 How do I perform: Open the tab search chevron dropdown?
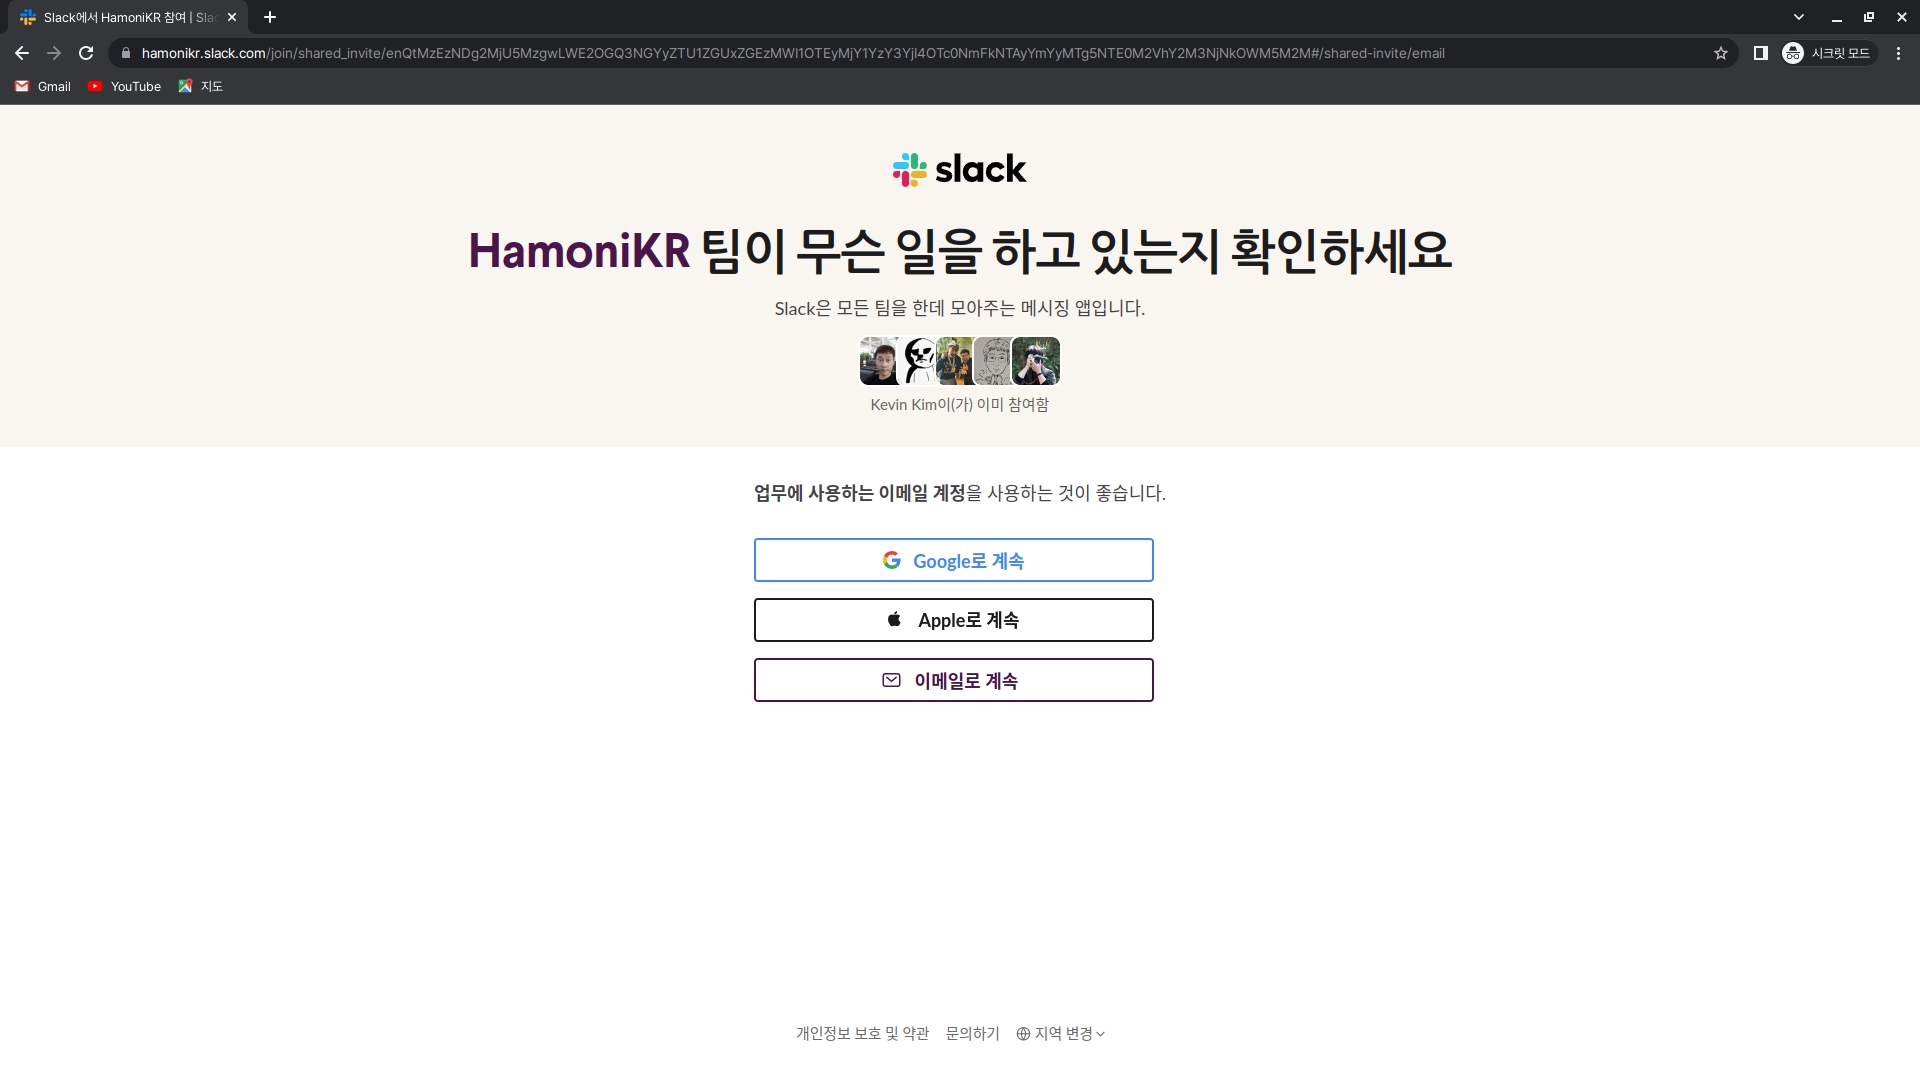[x=1798, y=17]
